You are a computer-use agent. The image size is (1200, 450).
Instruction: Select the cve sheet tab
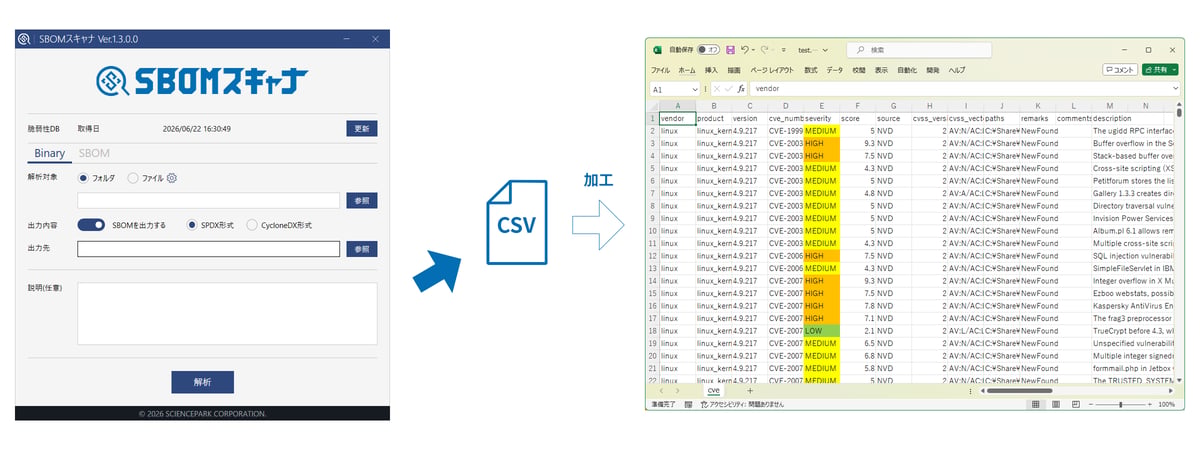pos(714,391)
